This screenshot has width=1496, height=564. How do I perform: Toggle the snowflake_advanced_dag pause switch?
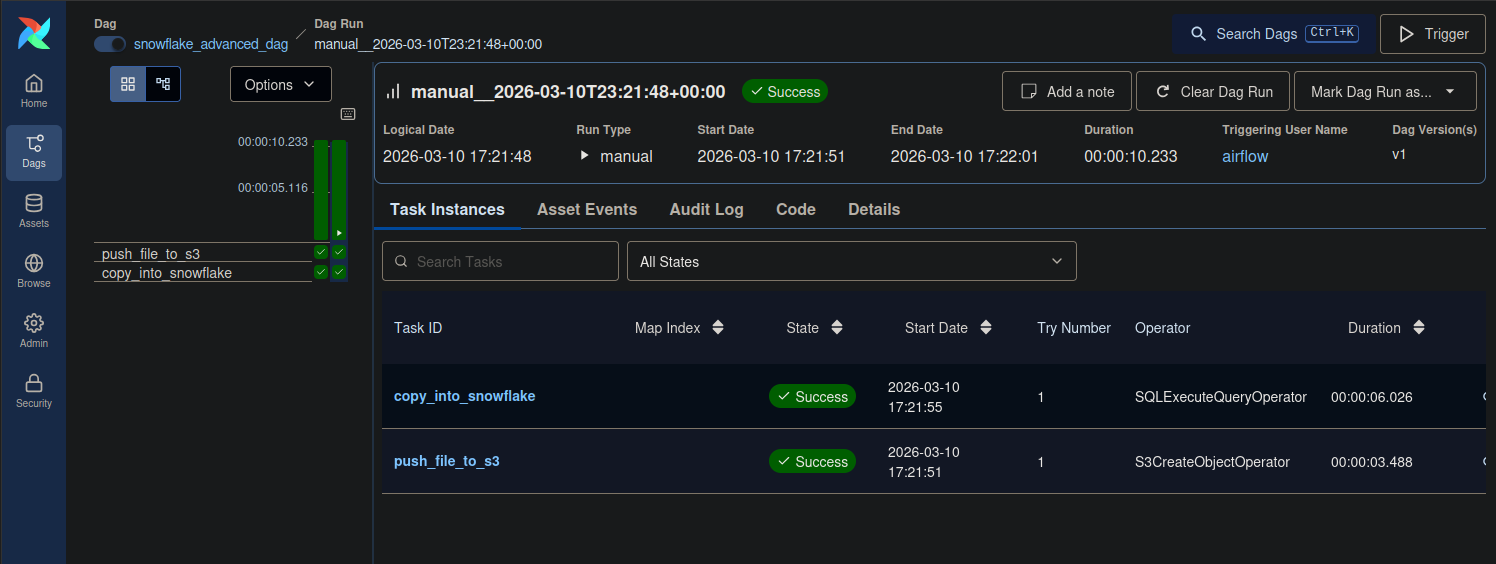110,44
